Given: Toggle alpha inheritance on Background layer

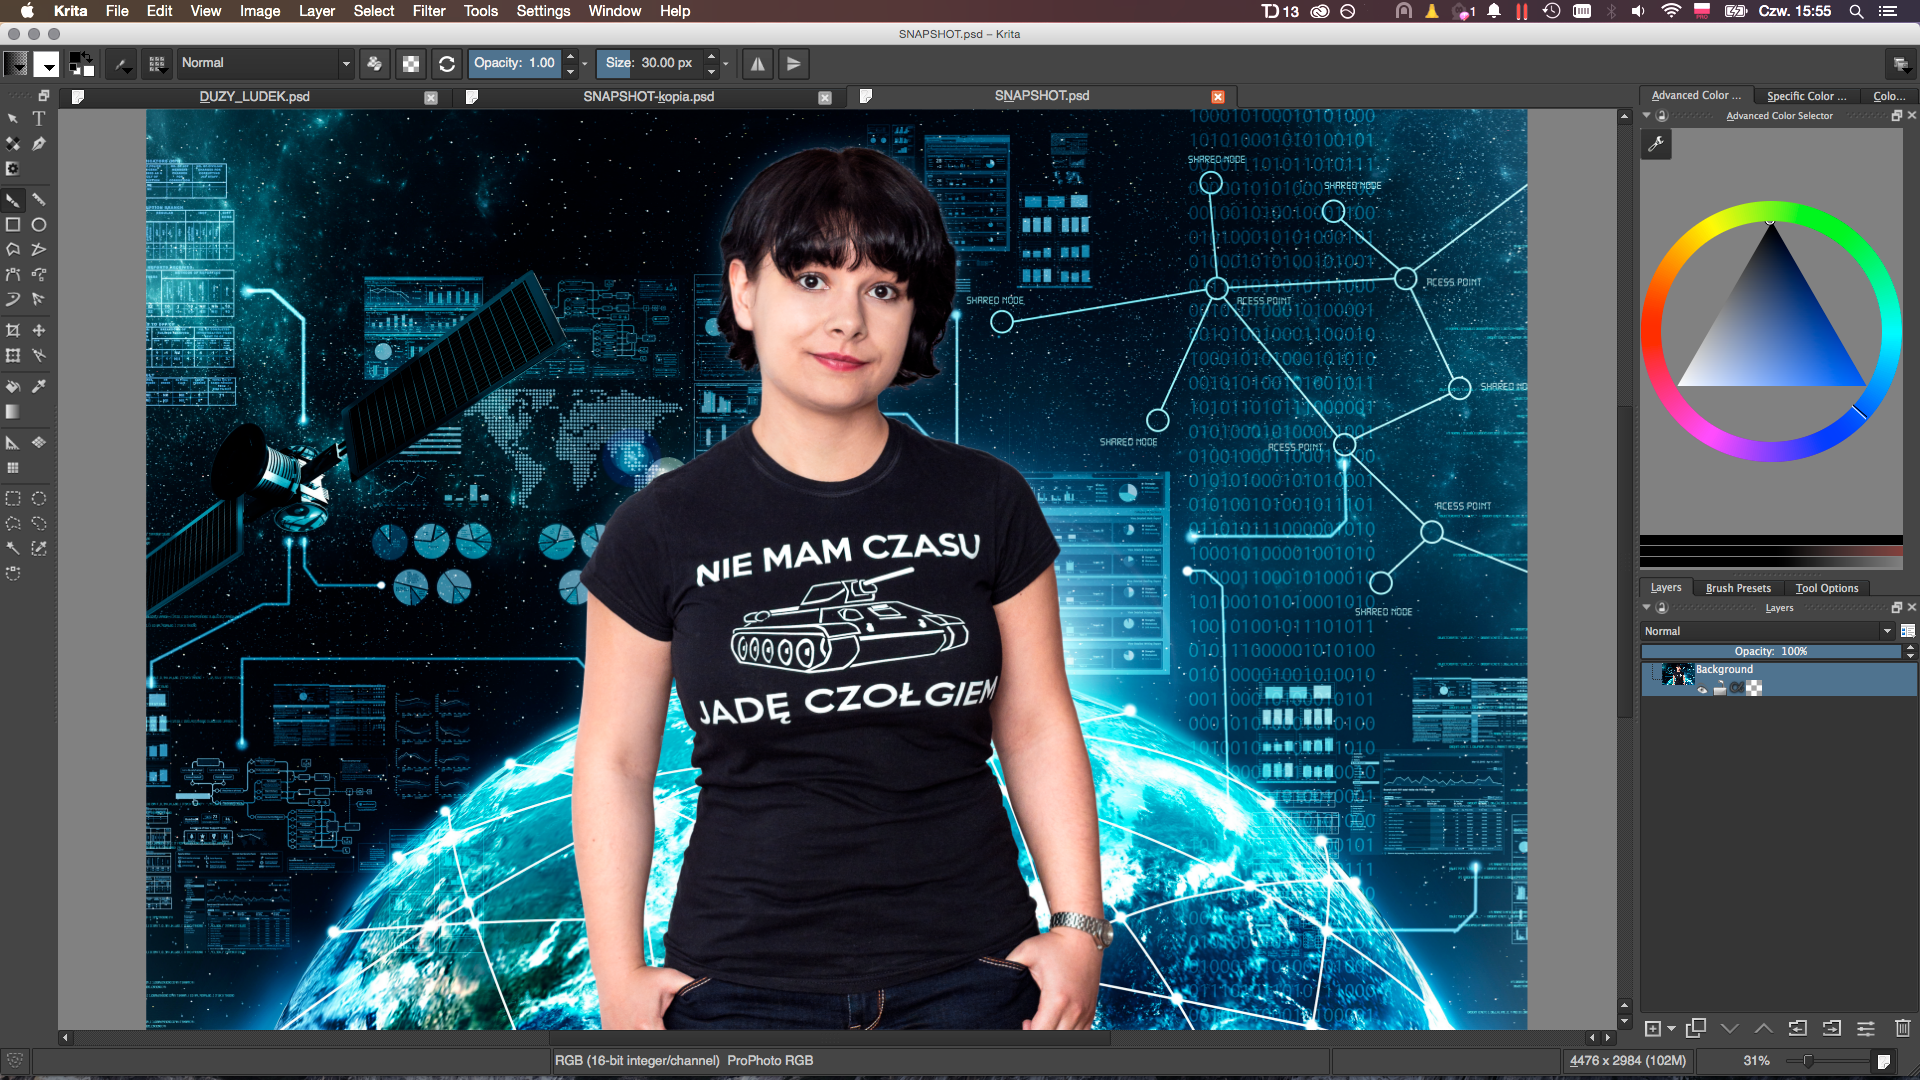Looking at the screenshot, I should [1737, 688].
